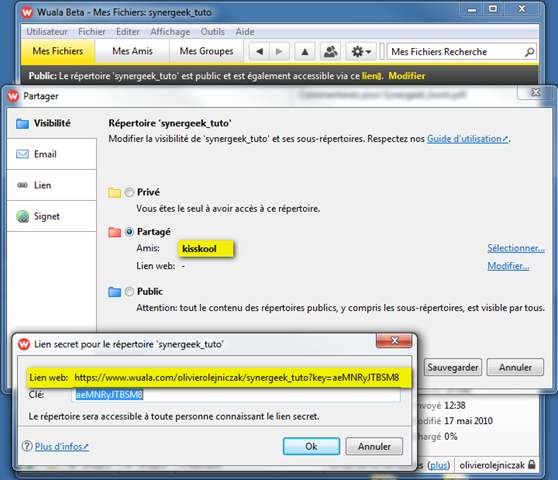
Task: Click the yellow Privé folder icon
Action: [115, 192]
